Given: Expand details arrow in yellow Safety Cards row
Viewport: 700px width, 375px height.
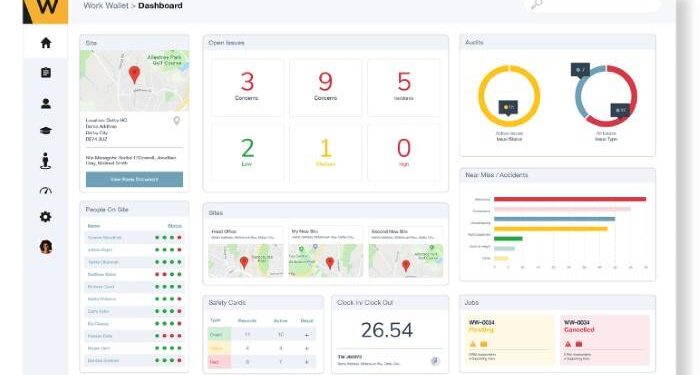Looking at the screenshot, I should pos(307,348).
